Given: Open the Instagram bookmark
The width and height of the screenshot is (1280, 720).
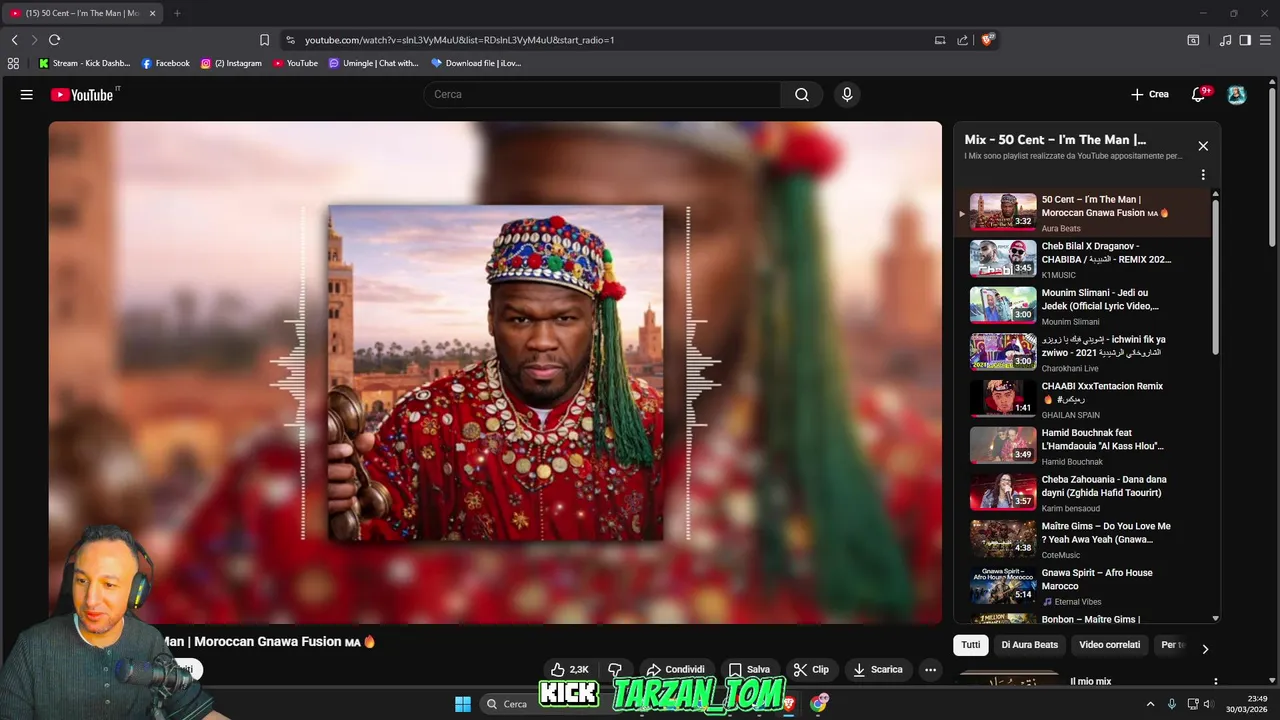Looking at the screenshot, I should click(231, 63).
